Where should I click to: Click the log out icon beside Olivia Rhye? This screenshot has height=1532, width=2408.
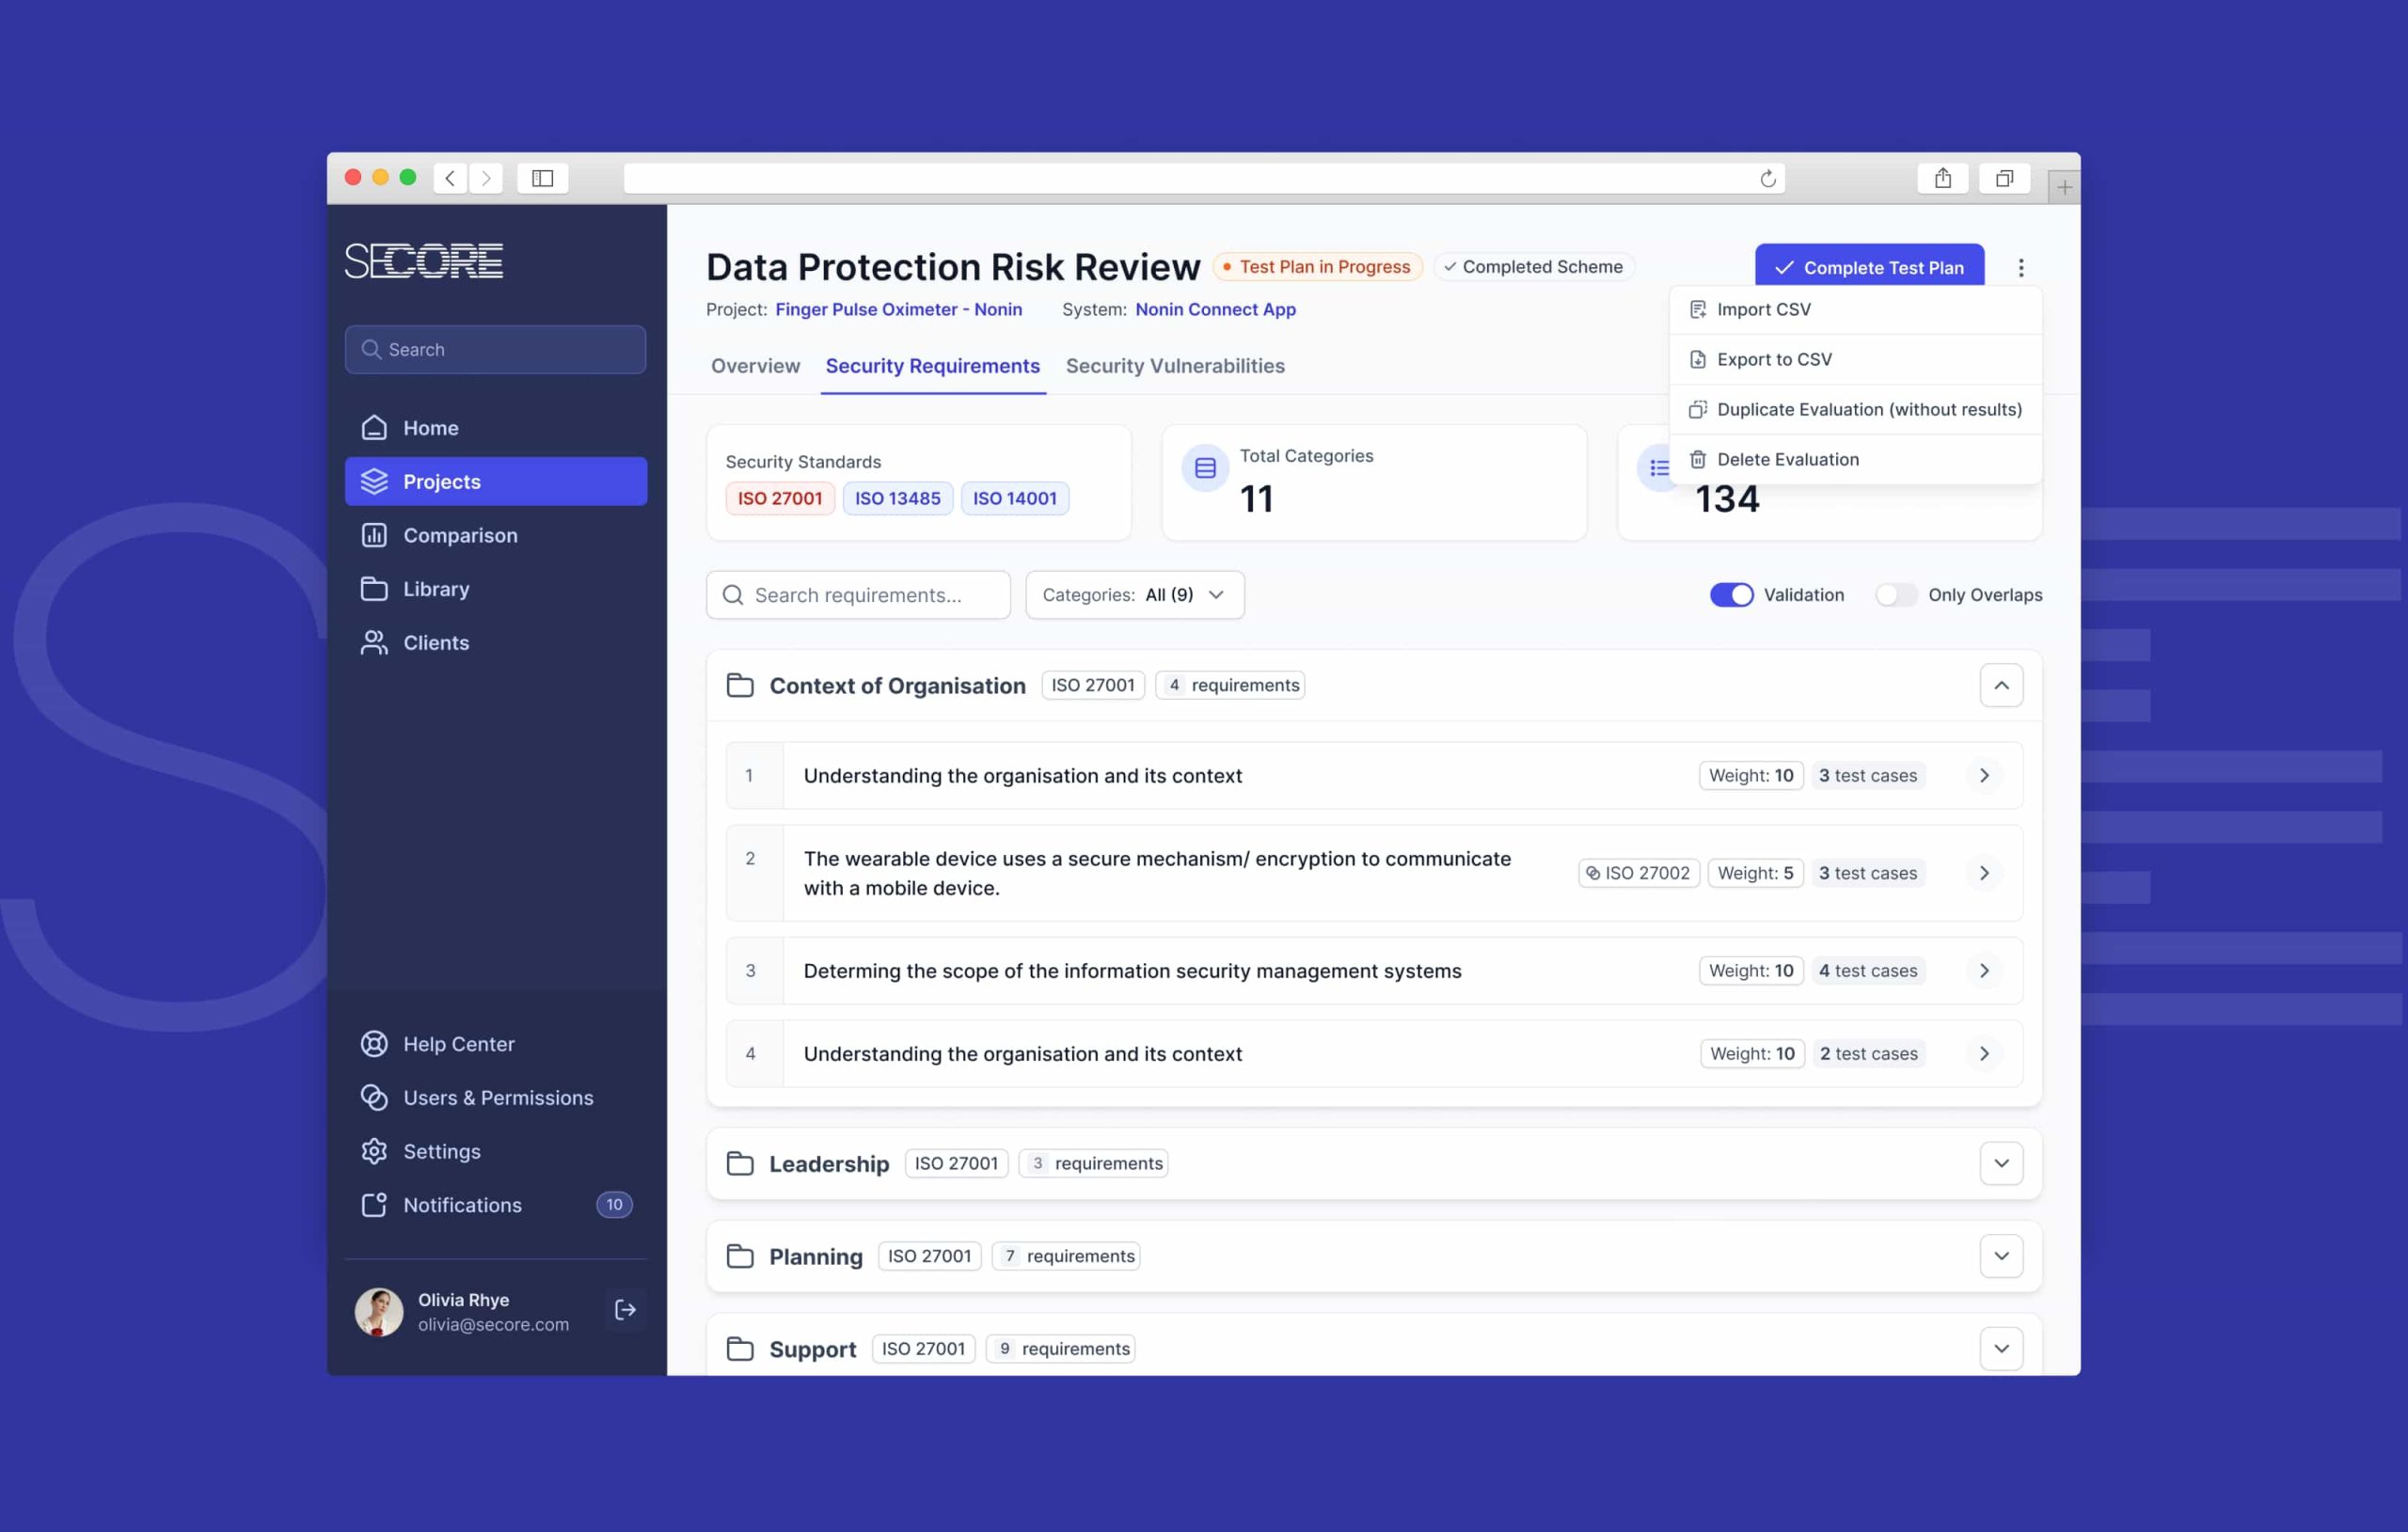click(625, 1310)
